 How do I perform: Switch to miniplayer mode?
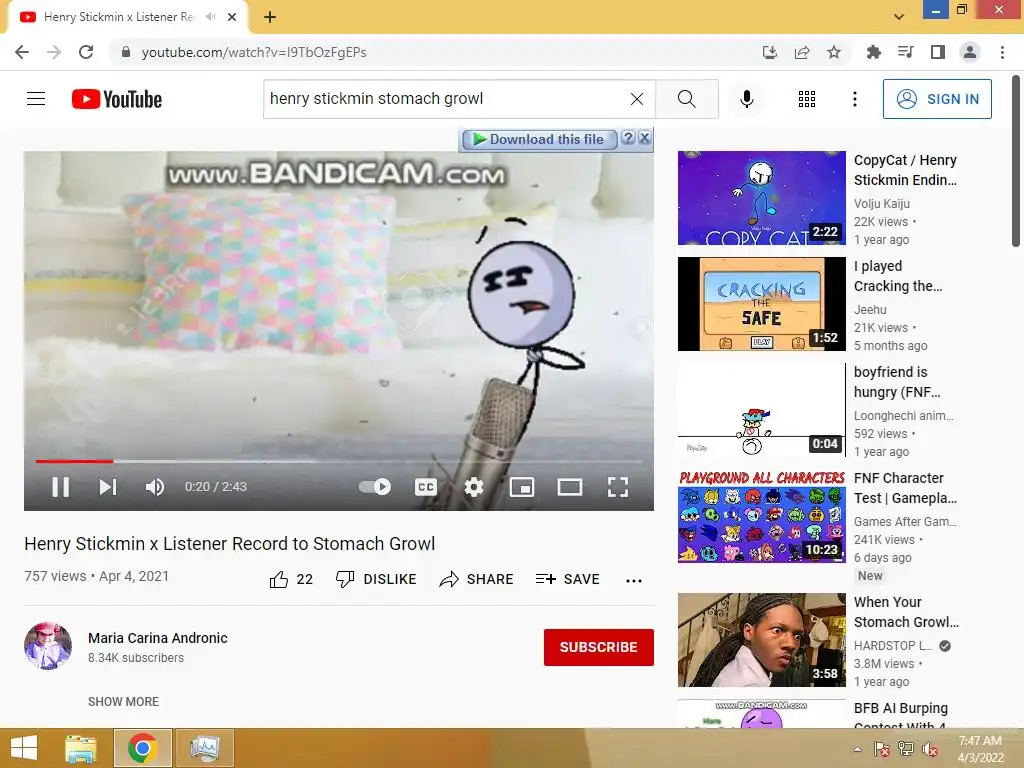522,487
